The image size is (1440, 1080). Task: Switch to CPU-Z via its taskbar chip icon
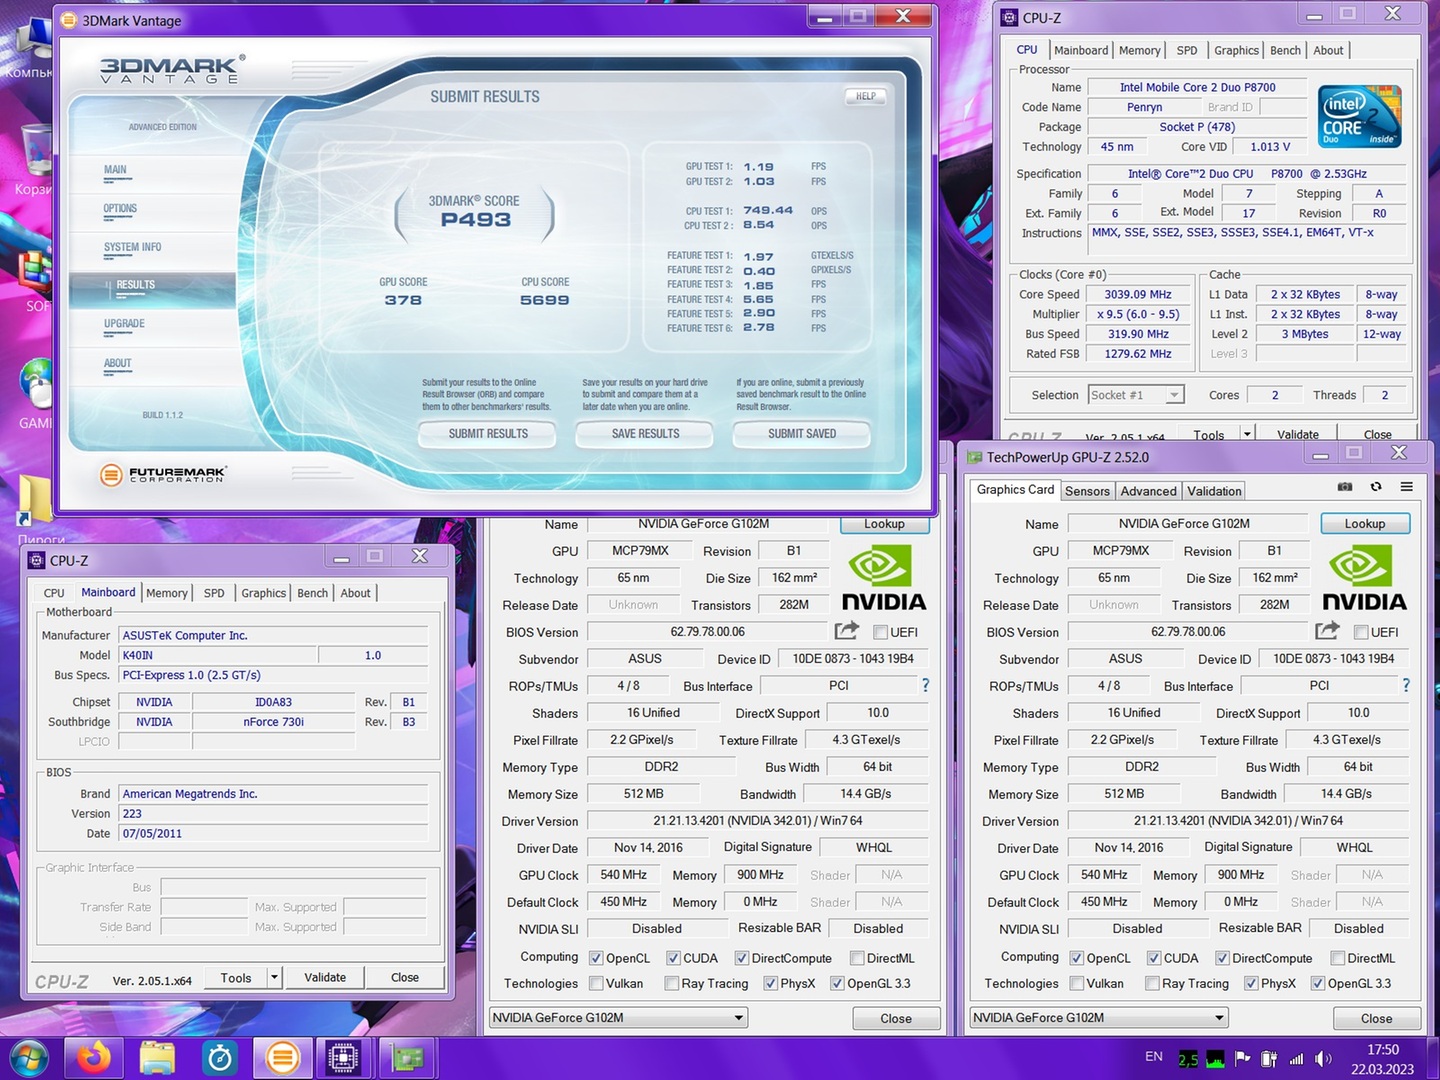[344, 1057]
